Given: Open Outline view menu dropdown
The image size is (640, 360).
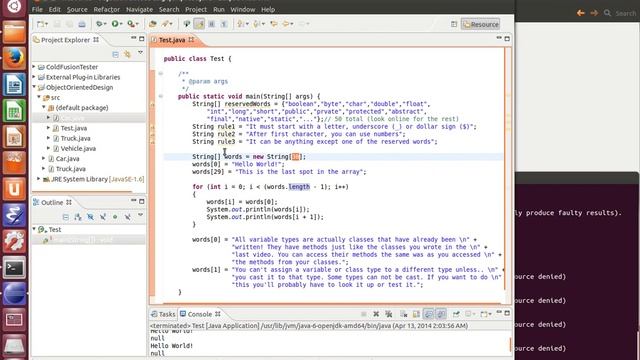Looking at the screenshot, I should 140,216.
